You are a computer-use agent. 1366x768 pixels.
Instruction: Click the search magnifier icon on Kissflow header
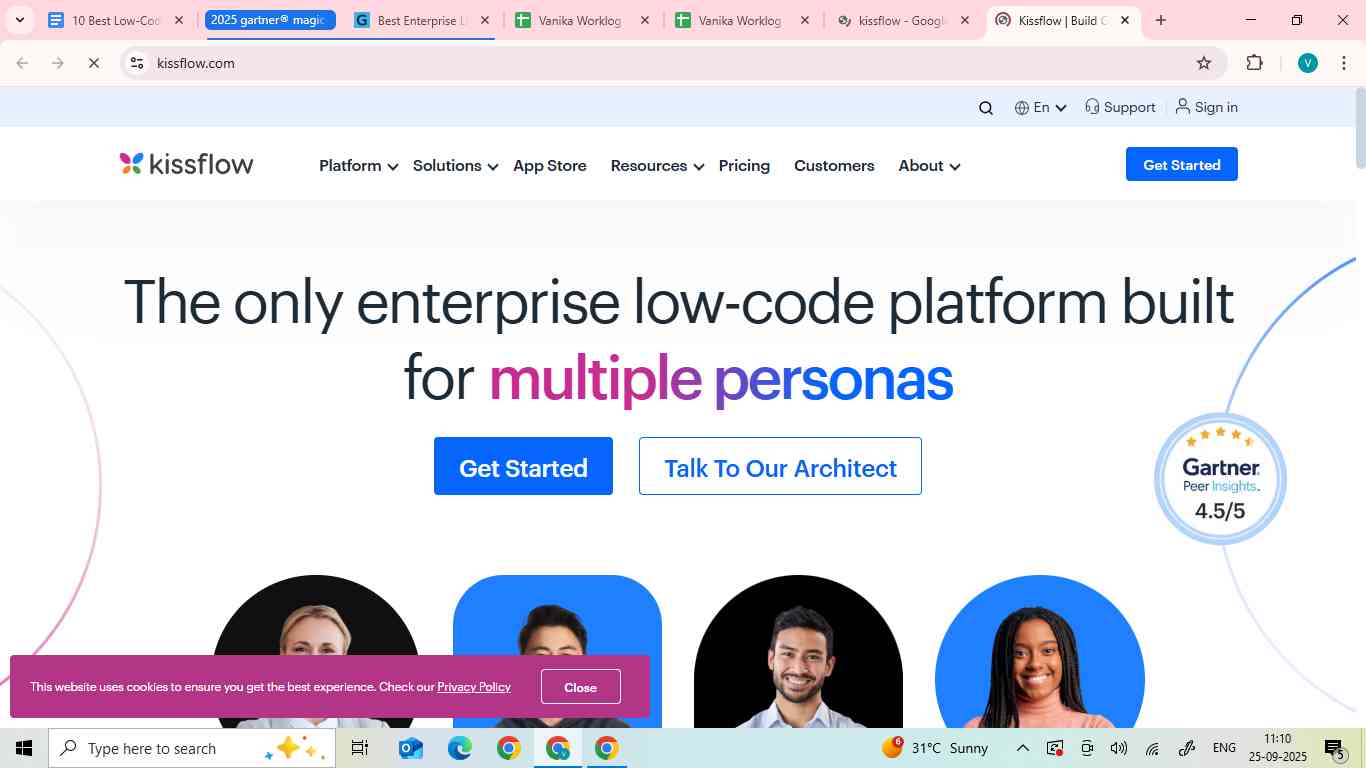pos(986,108)
